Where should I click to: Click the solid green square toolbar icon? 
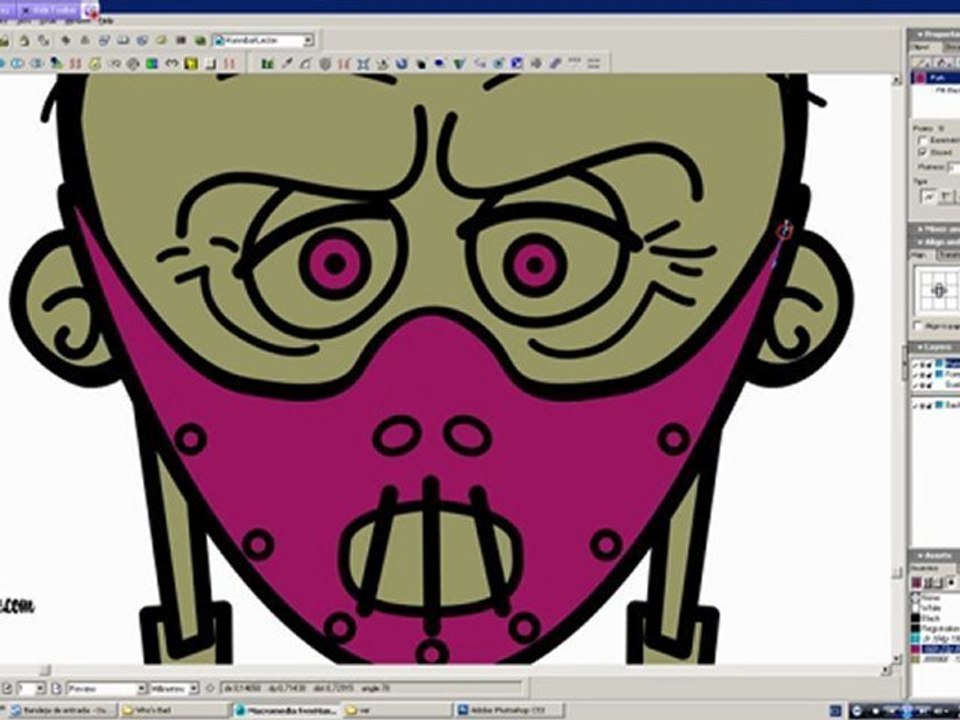(152, 63)
